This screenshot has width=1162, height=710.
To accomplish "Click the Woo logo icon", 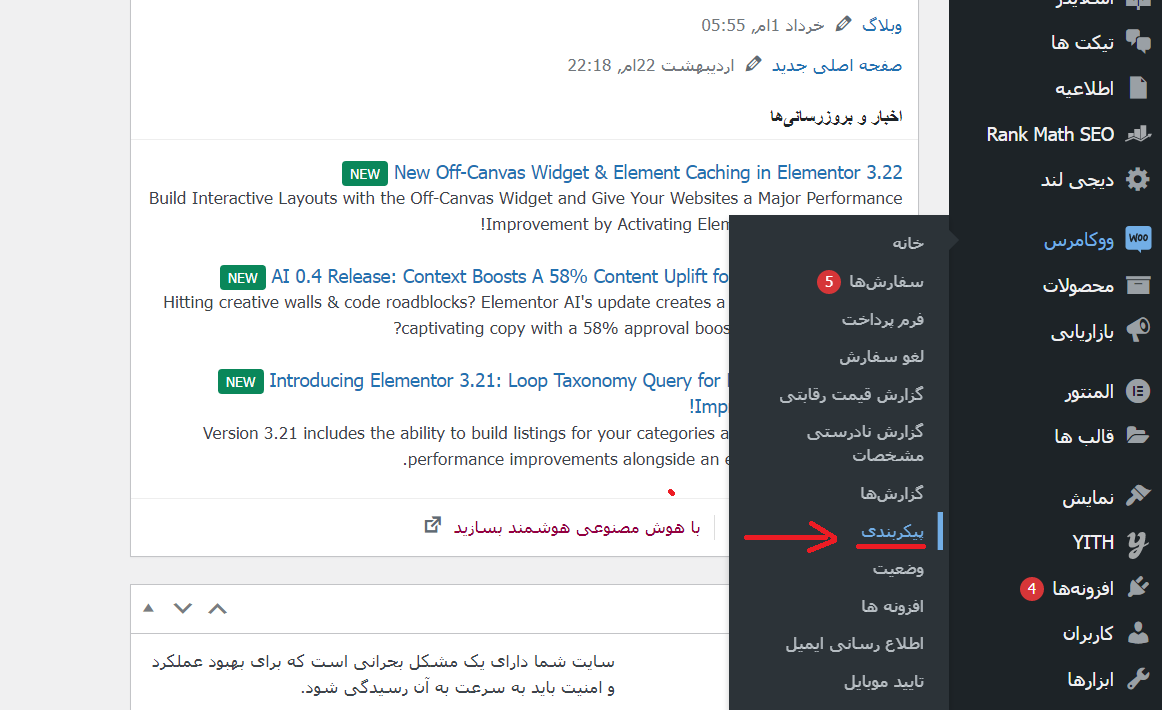I will (x=1138, y=239).
